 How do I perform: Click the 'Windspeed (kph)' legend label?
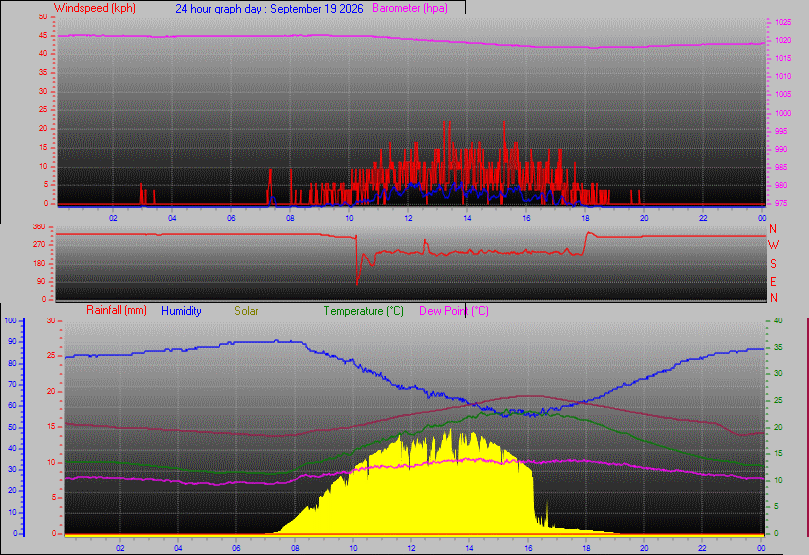click(x=94, y=8)
